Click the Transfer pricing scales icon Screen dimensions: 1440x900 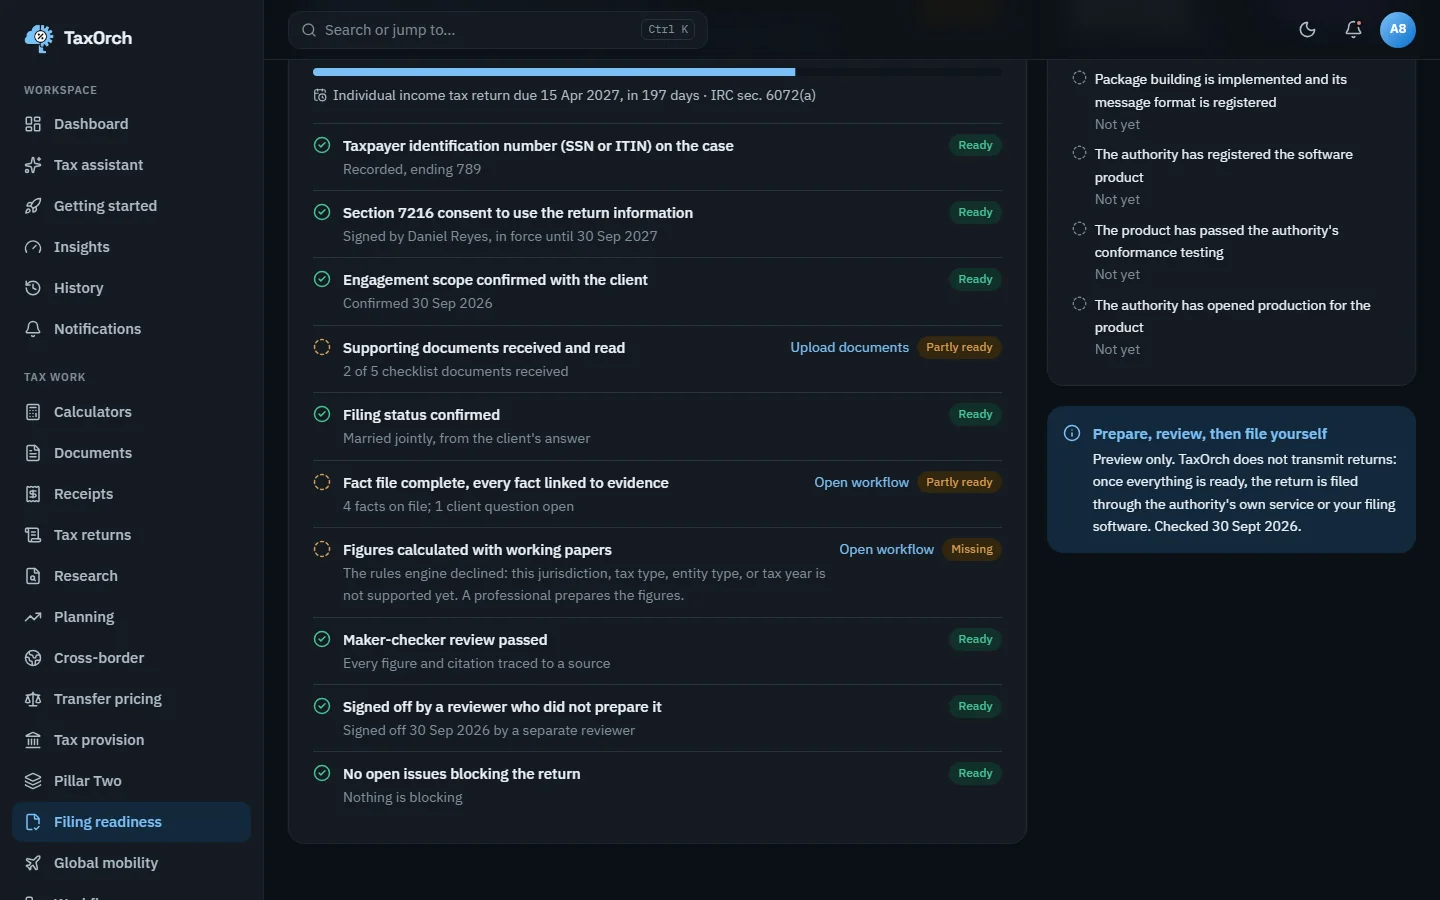33,699
